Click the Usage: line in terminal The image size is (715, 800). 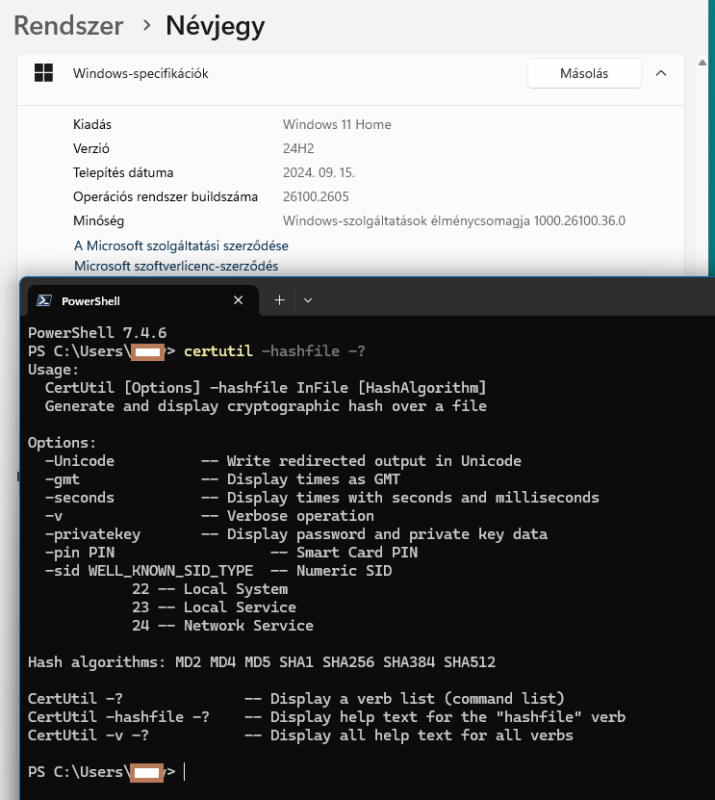pyautogui.click(x=53, y=369)
